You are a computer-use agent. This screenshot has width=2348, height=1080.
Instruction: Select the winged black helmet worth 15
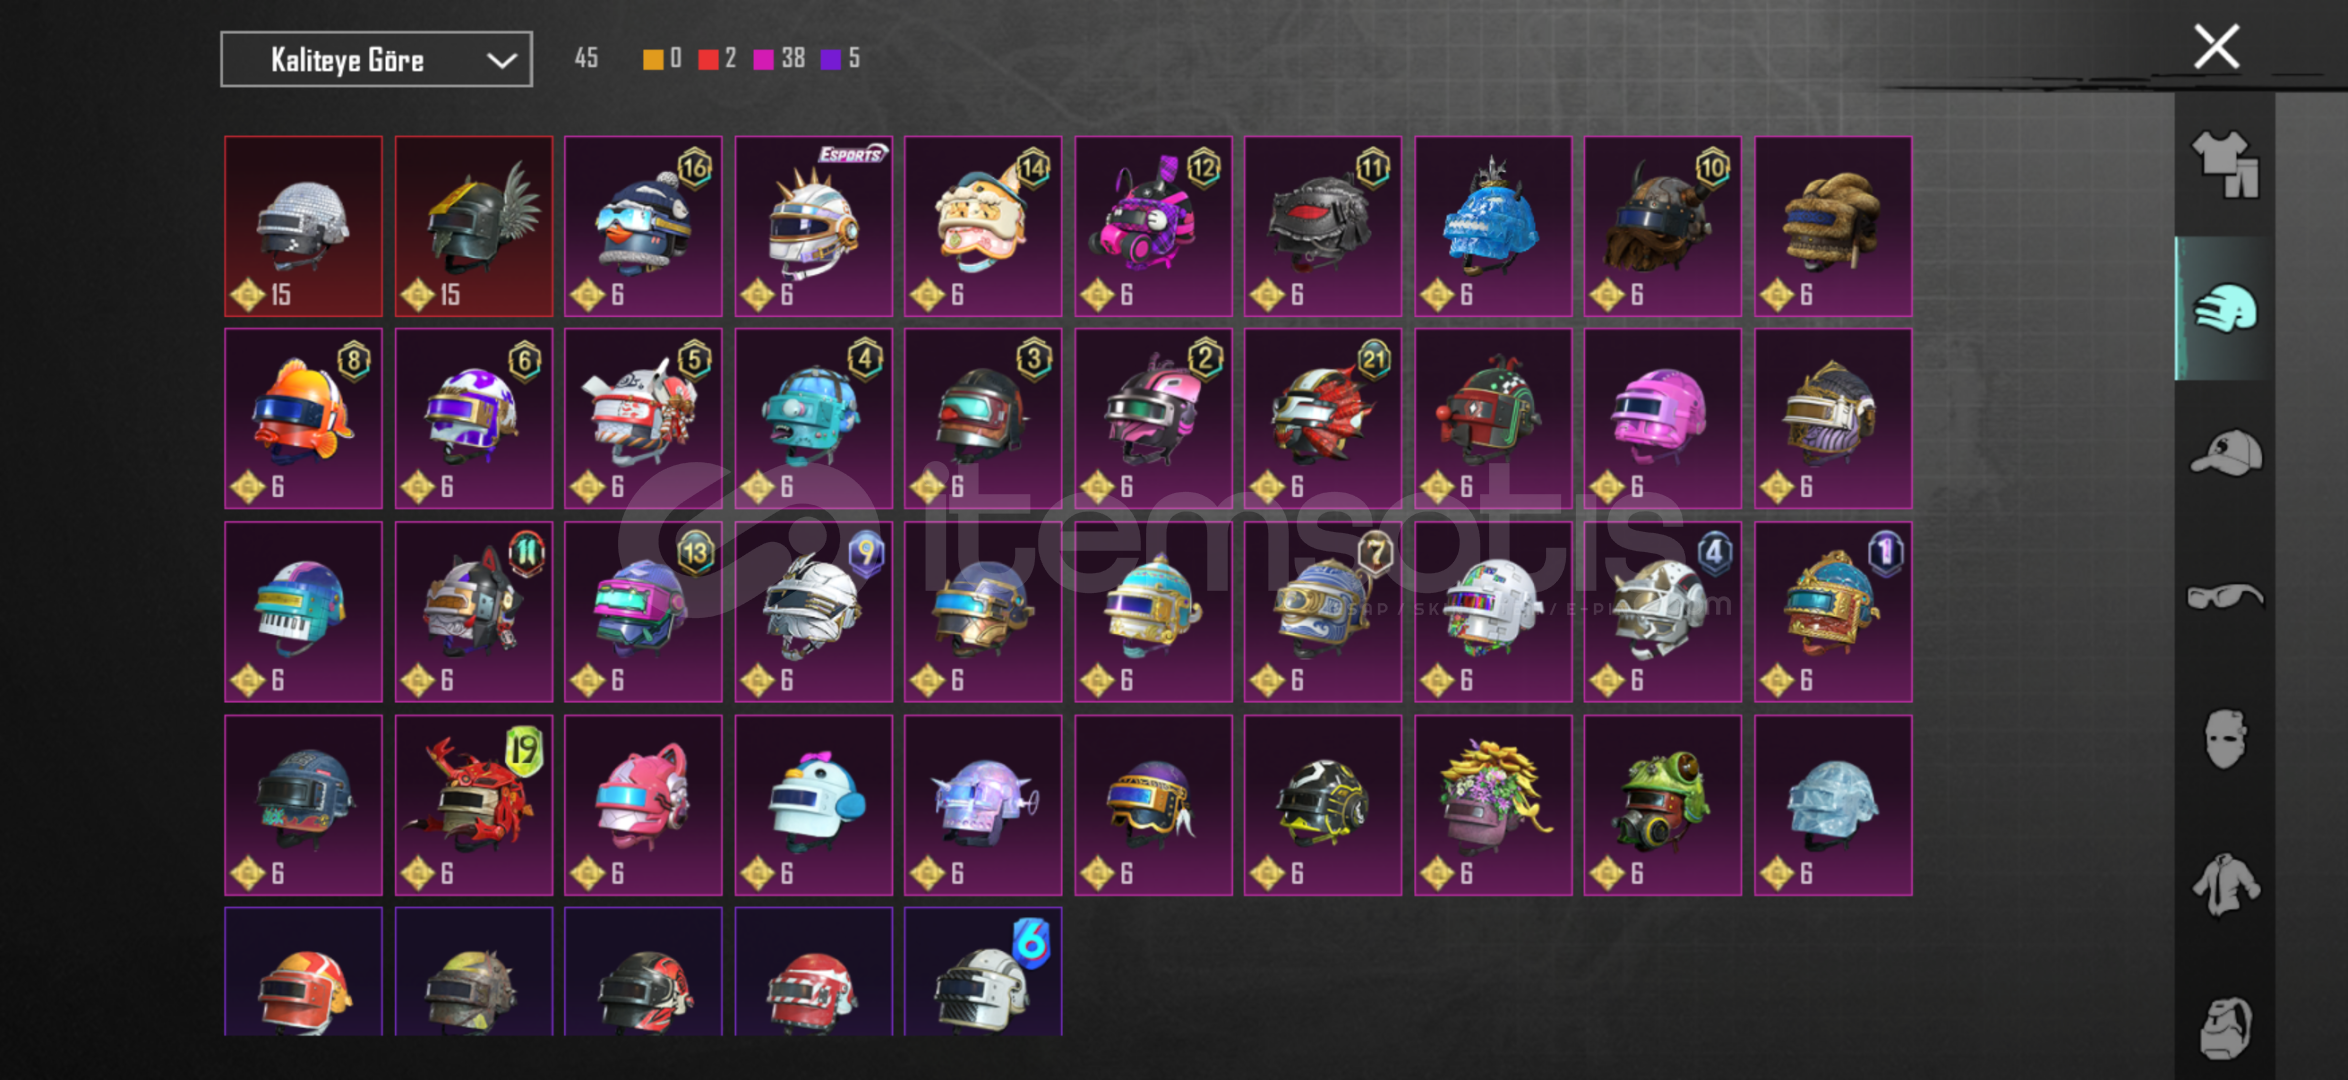[x=474, y=226]
